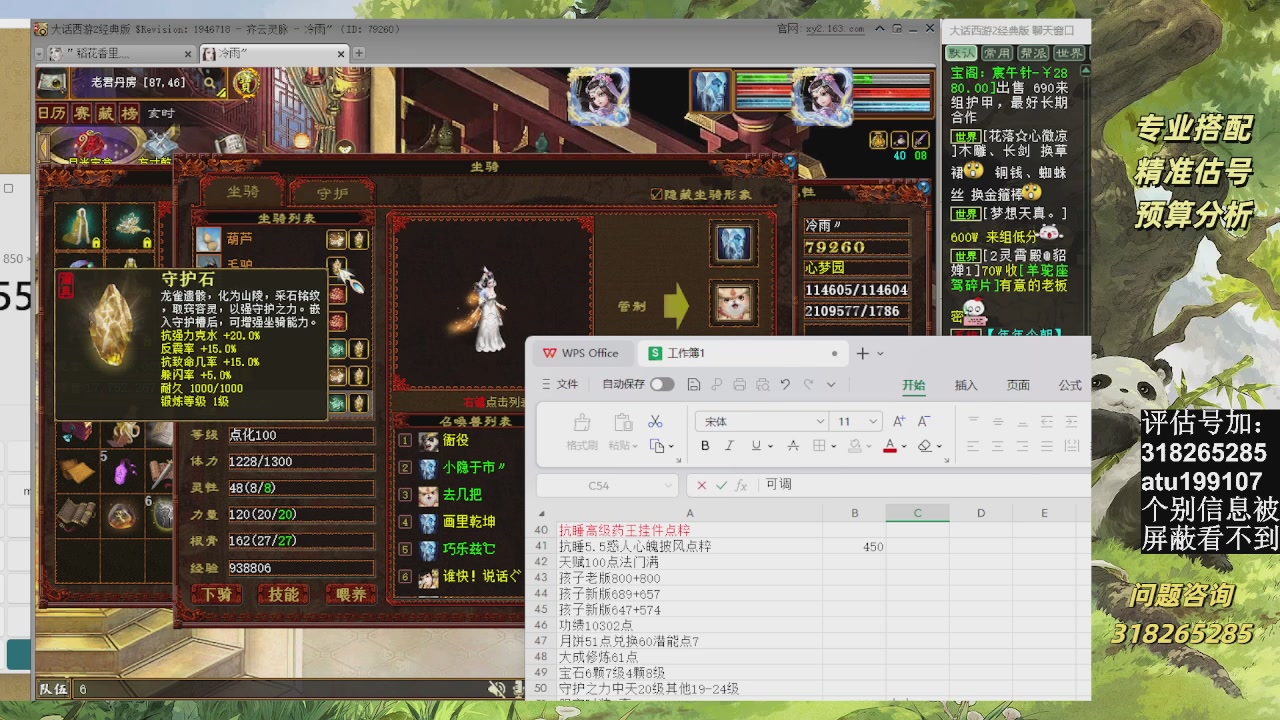The width and height of the screenshot is (1280, 720).
Task: Click the 队伍 team channel button
Action: pos(53,689)
